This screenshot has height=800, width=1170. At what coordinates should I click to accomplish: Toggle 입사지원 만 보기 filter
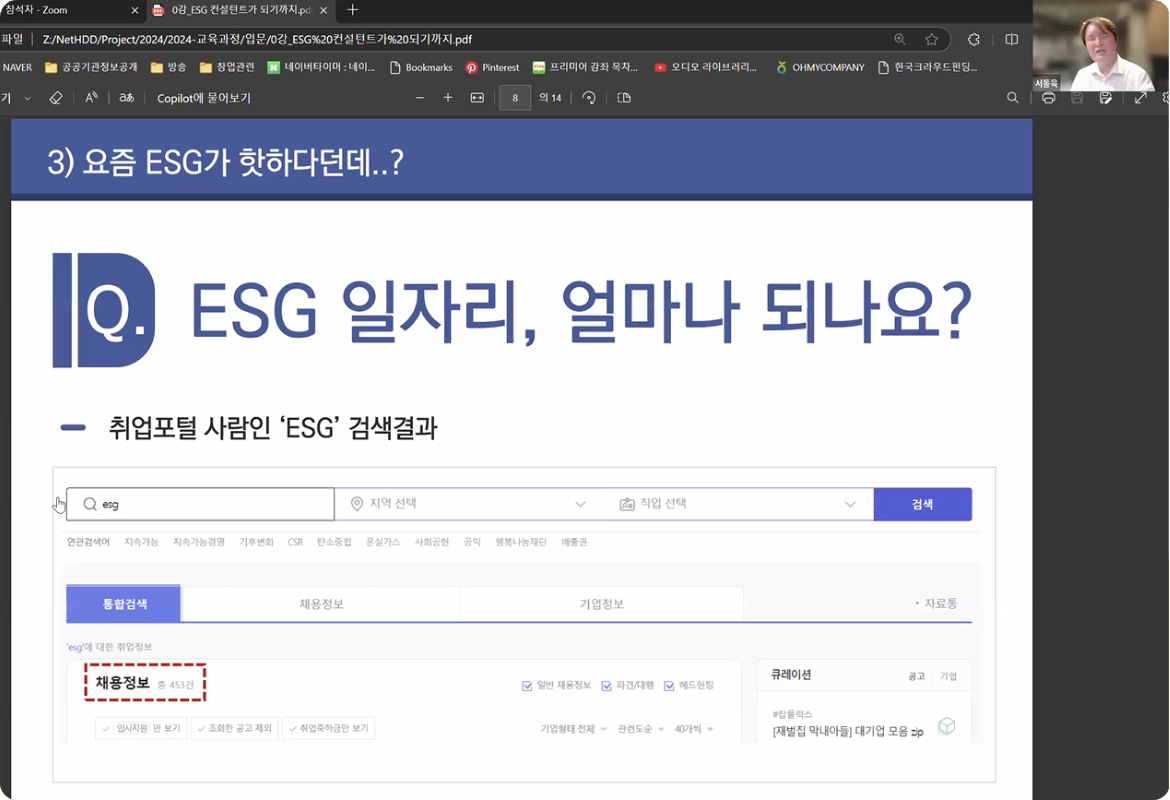click(142, 728)
